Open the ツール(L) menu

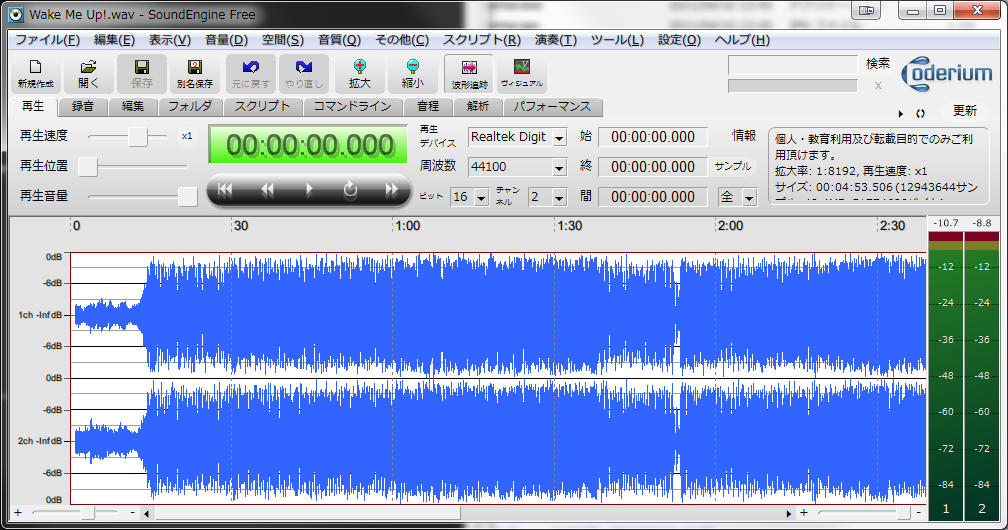(617, 40)
